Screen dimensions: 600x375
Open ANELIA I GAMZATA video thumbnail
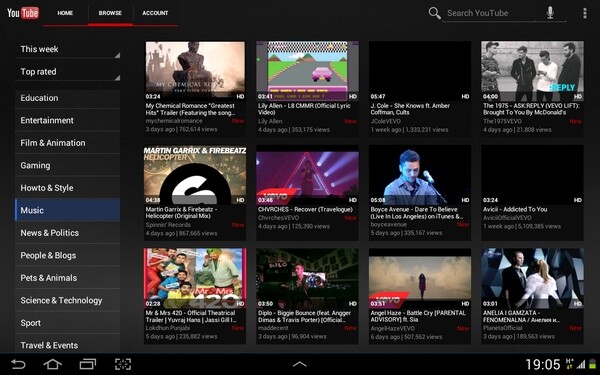532,278
